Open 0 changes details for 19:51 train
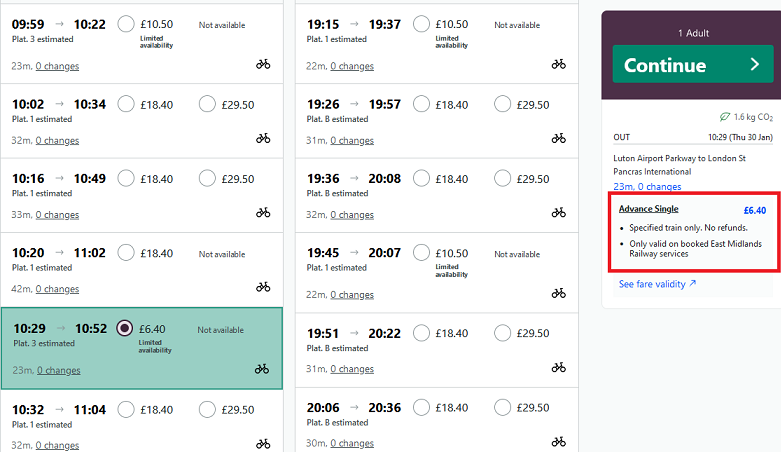 [352, 369]
